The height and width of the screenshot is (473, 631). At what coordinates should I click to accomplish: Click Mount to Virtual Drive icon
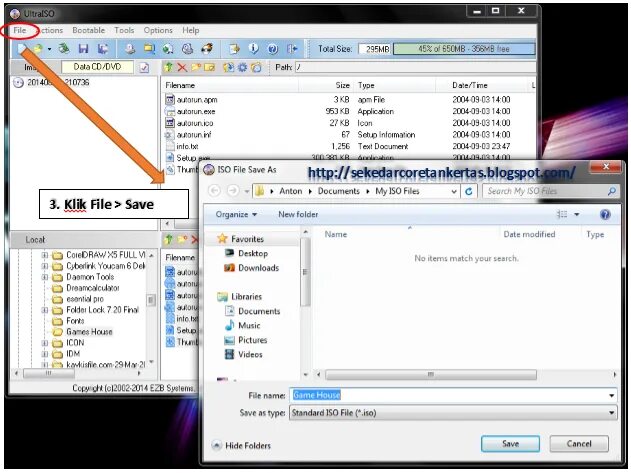(188, 49)
